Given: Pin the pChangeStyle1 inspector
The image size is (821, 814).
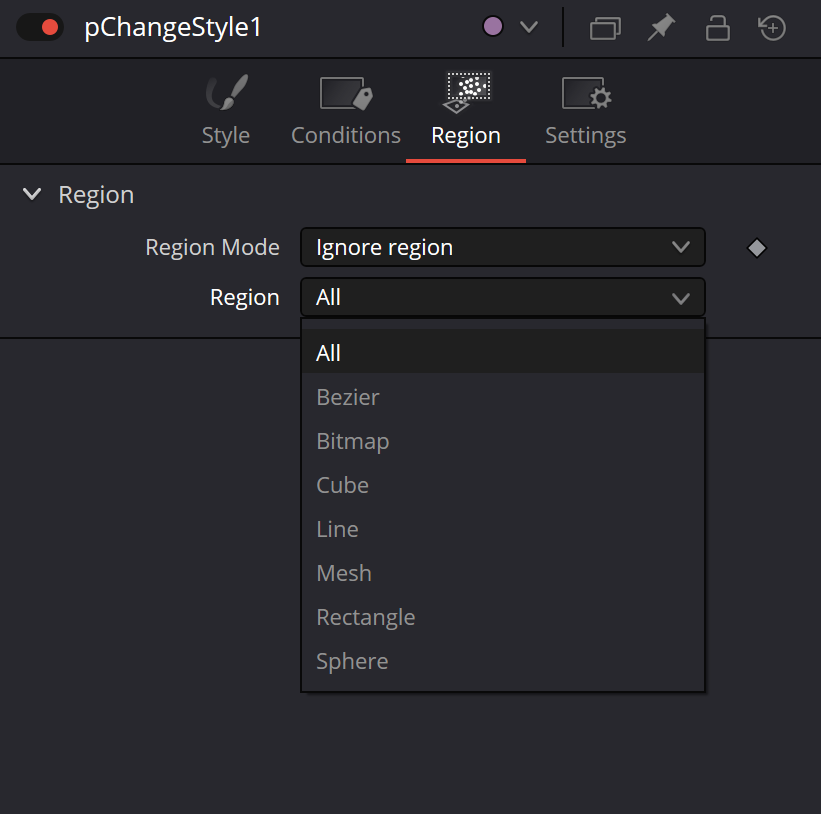Looking at the screenshot, I should [x=661, y=27].
